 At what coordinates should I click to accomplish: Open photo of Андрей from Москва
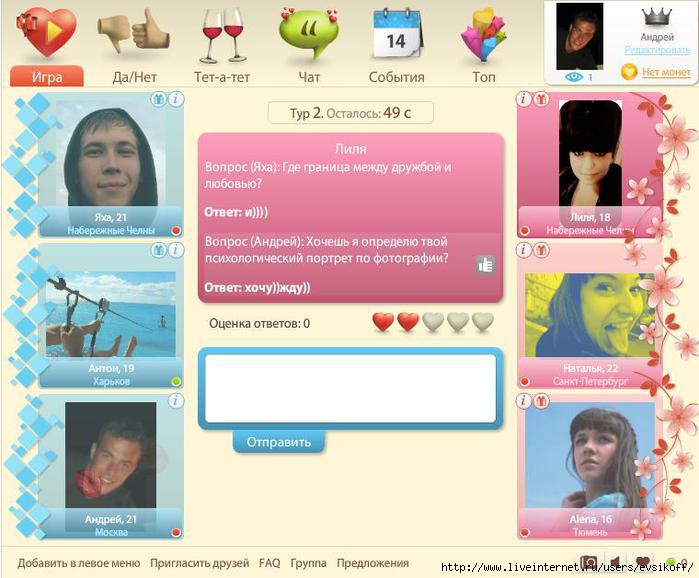click(111, 455)
